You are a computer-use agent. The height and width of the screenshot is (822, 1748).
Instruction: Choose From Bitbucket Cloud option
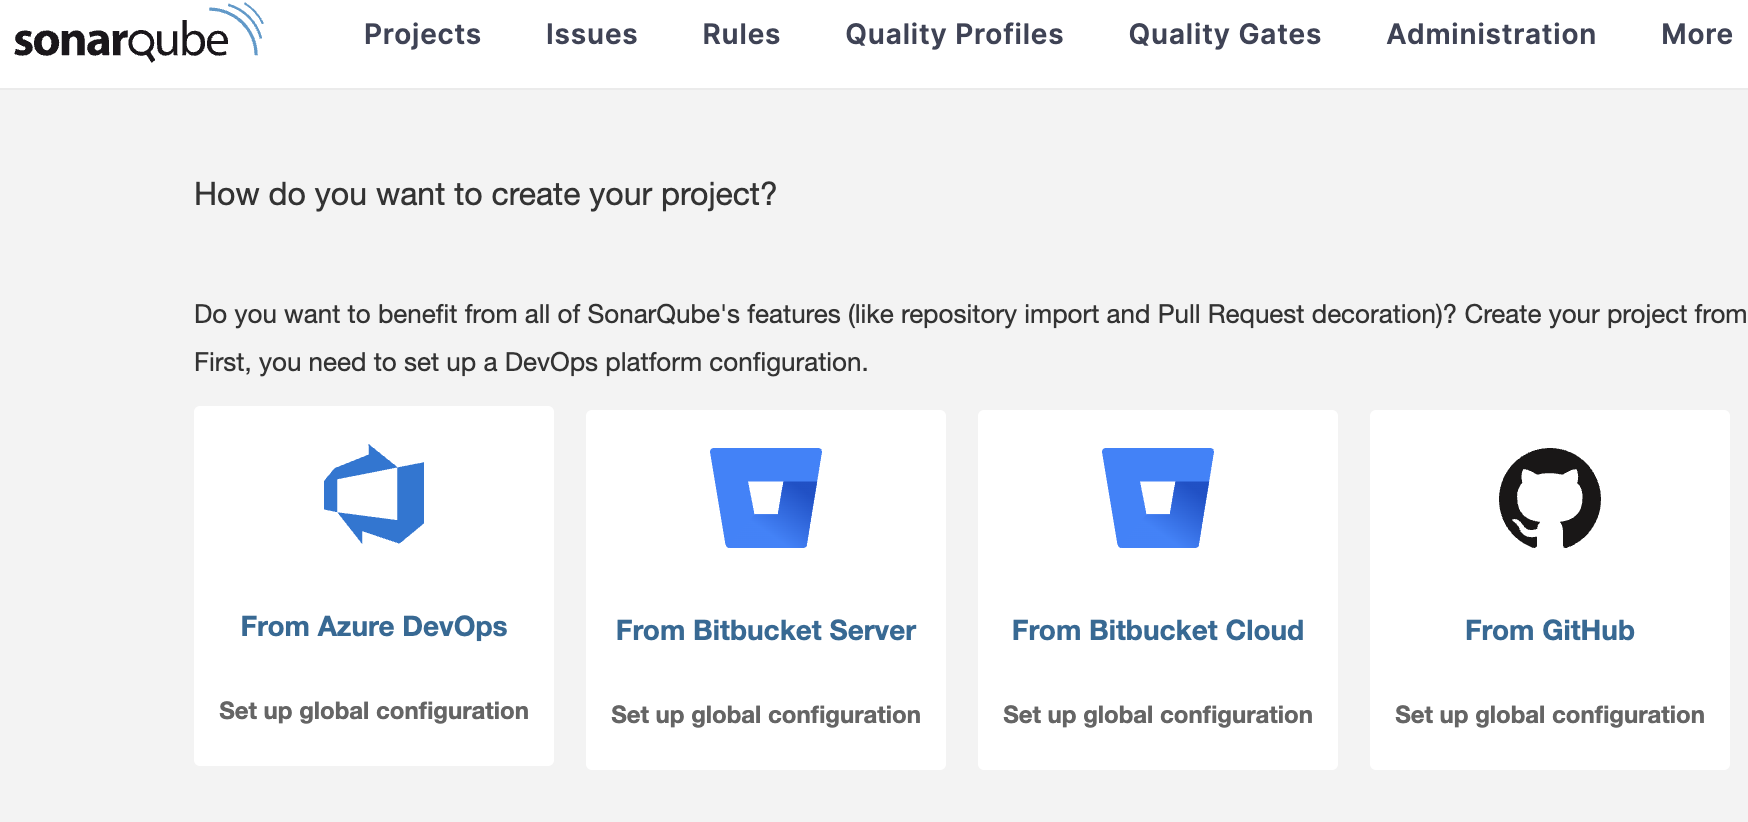[x=1158, y=630]
